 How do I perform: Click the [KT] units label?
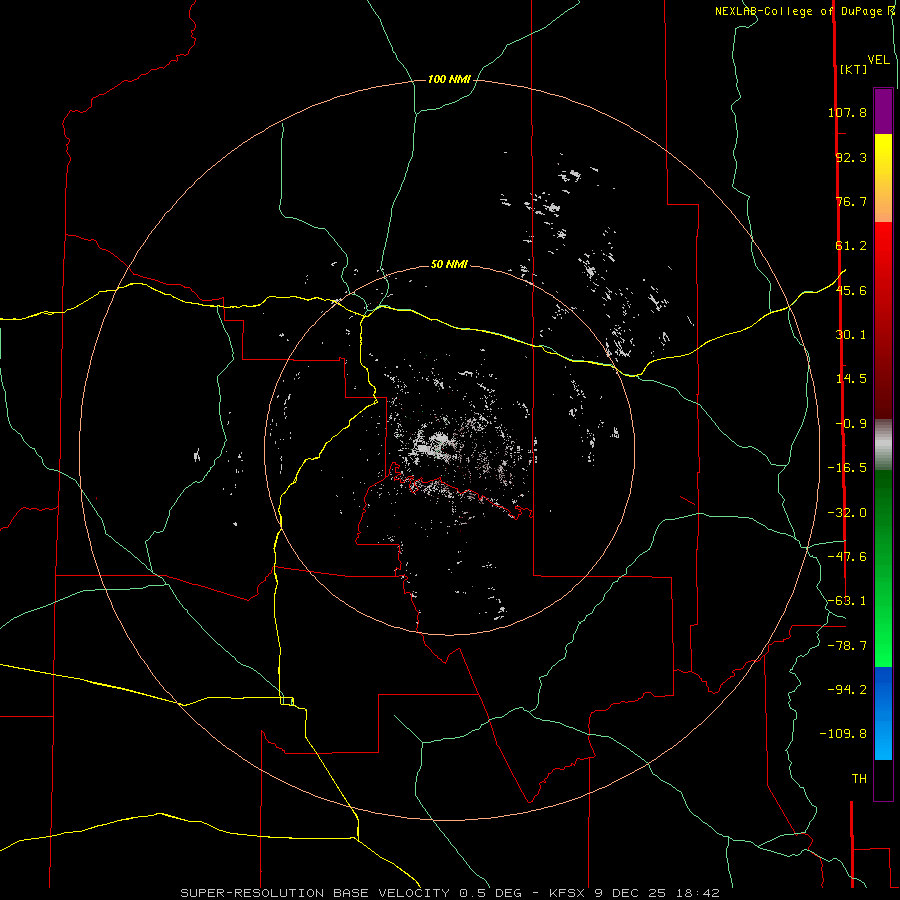pos(853,69)
